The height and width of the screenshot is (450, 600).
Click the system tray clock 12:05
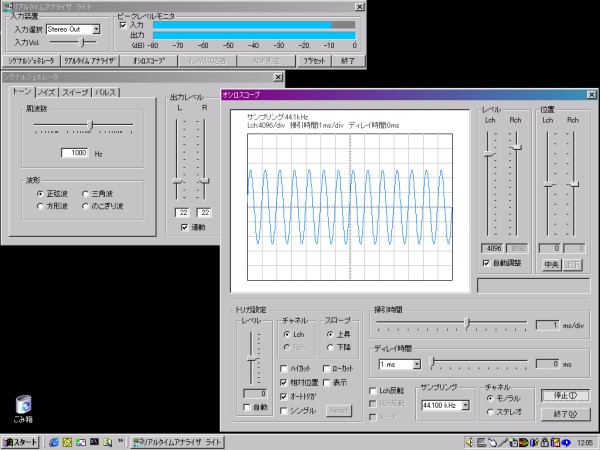pyautogui.click(x=585, y=443)
